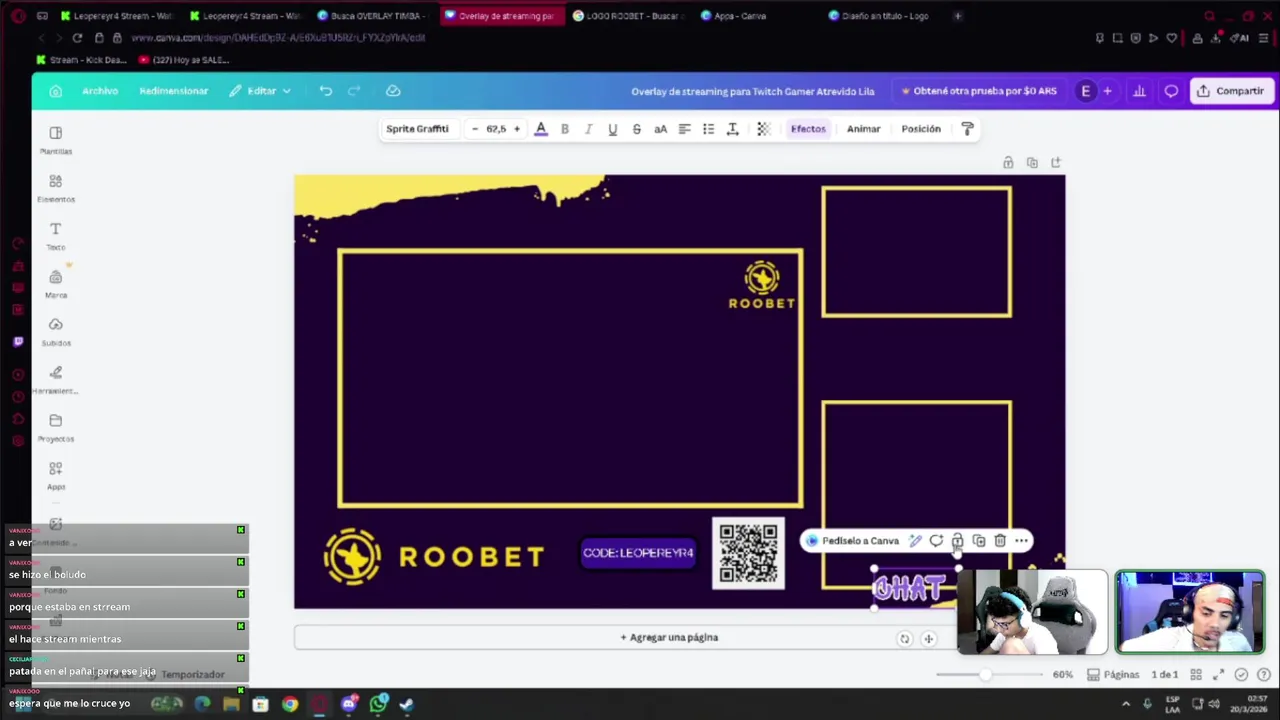Viewport: 1280px width, 720px height.
Task: Click Obtené otra prueba por $0 ARS
Action: point(979,91)
